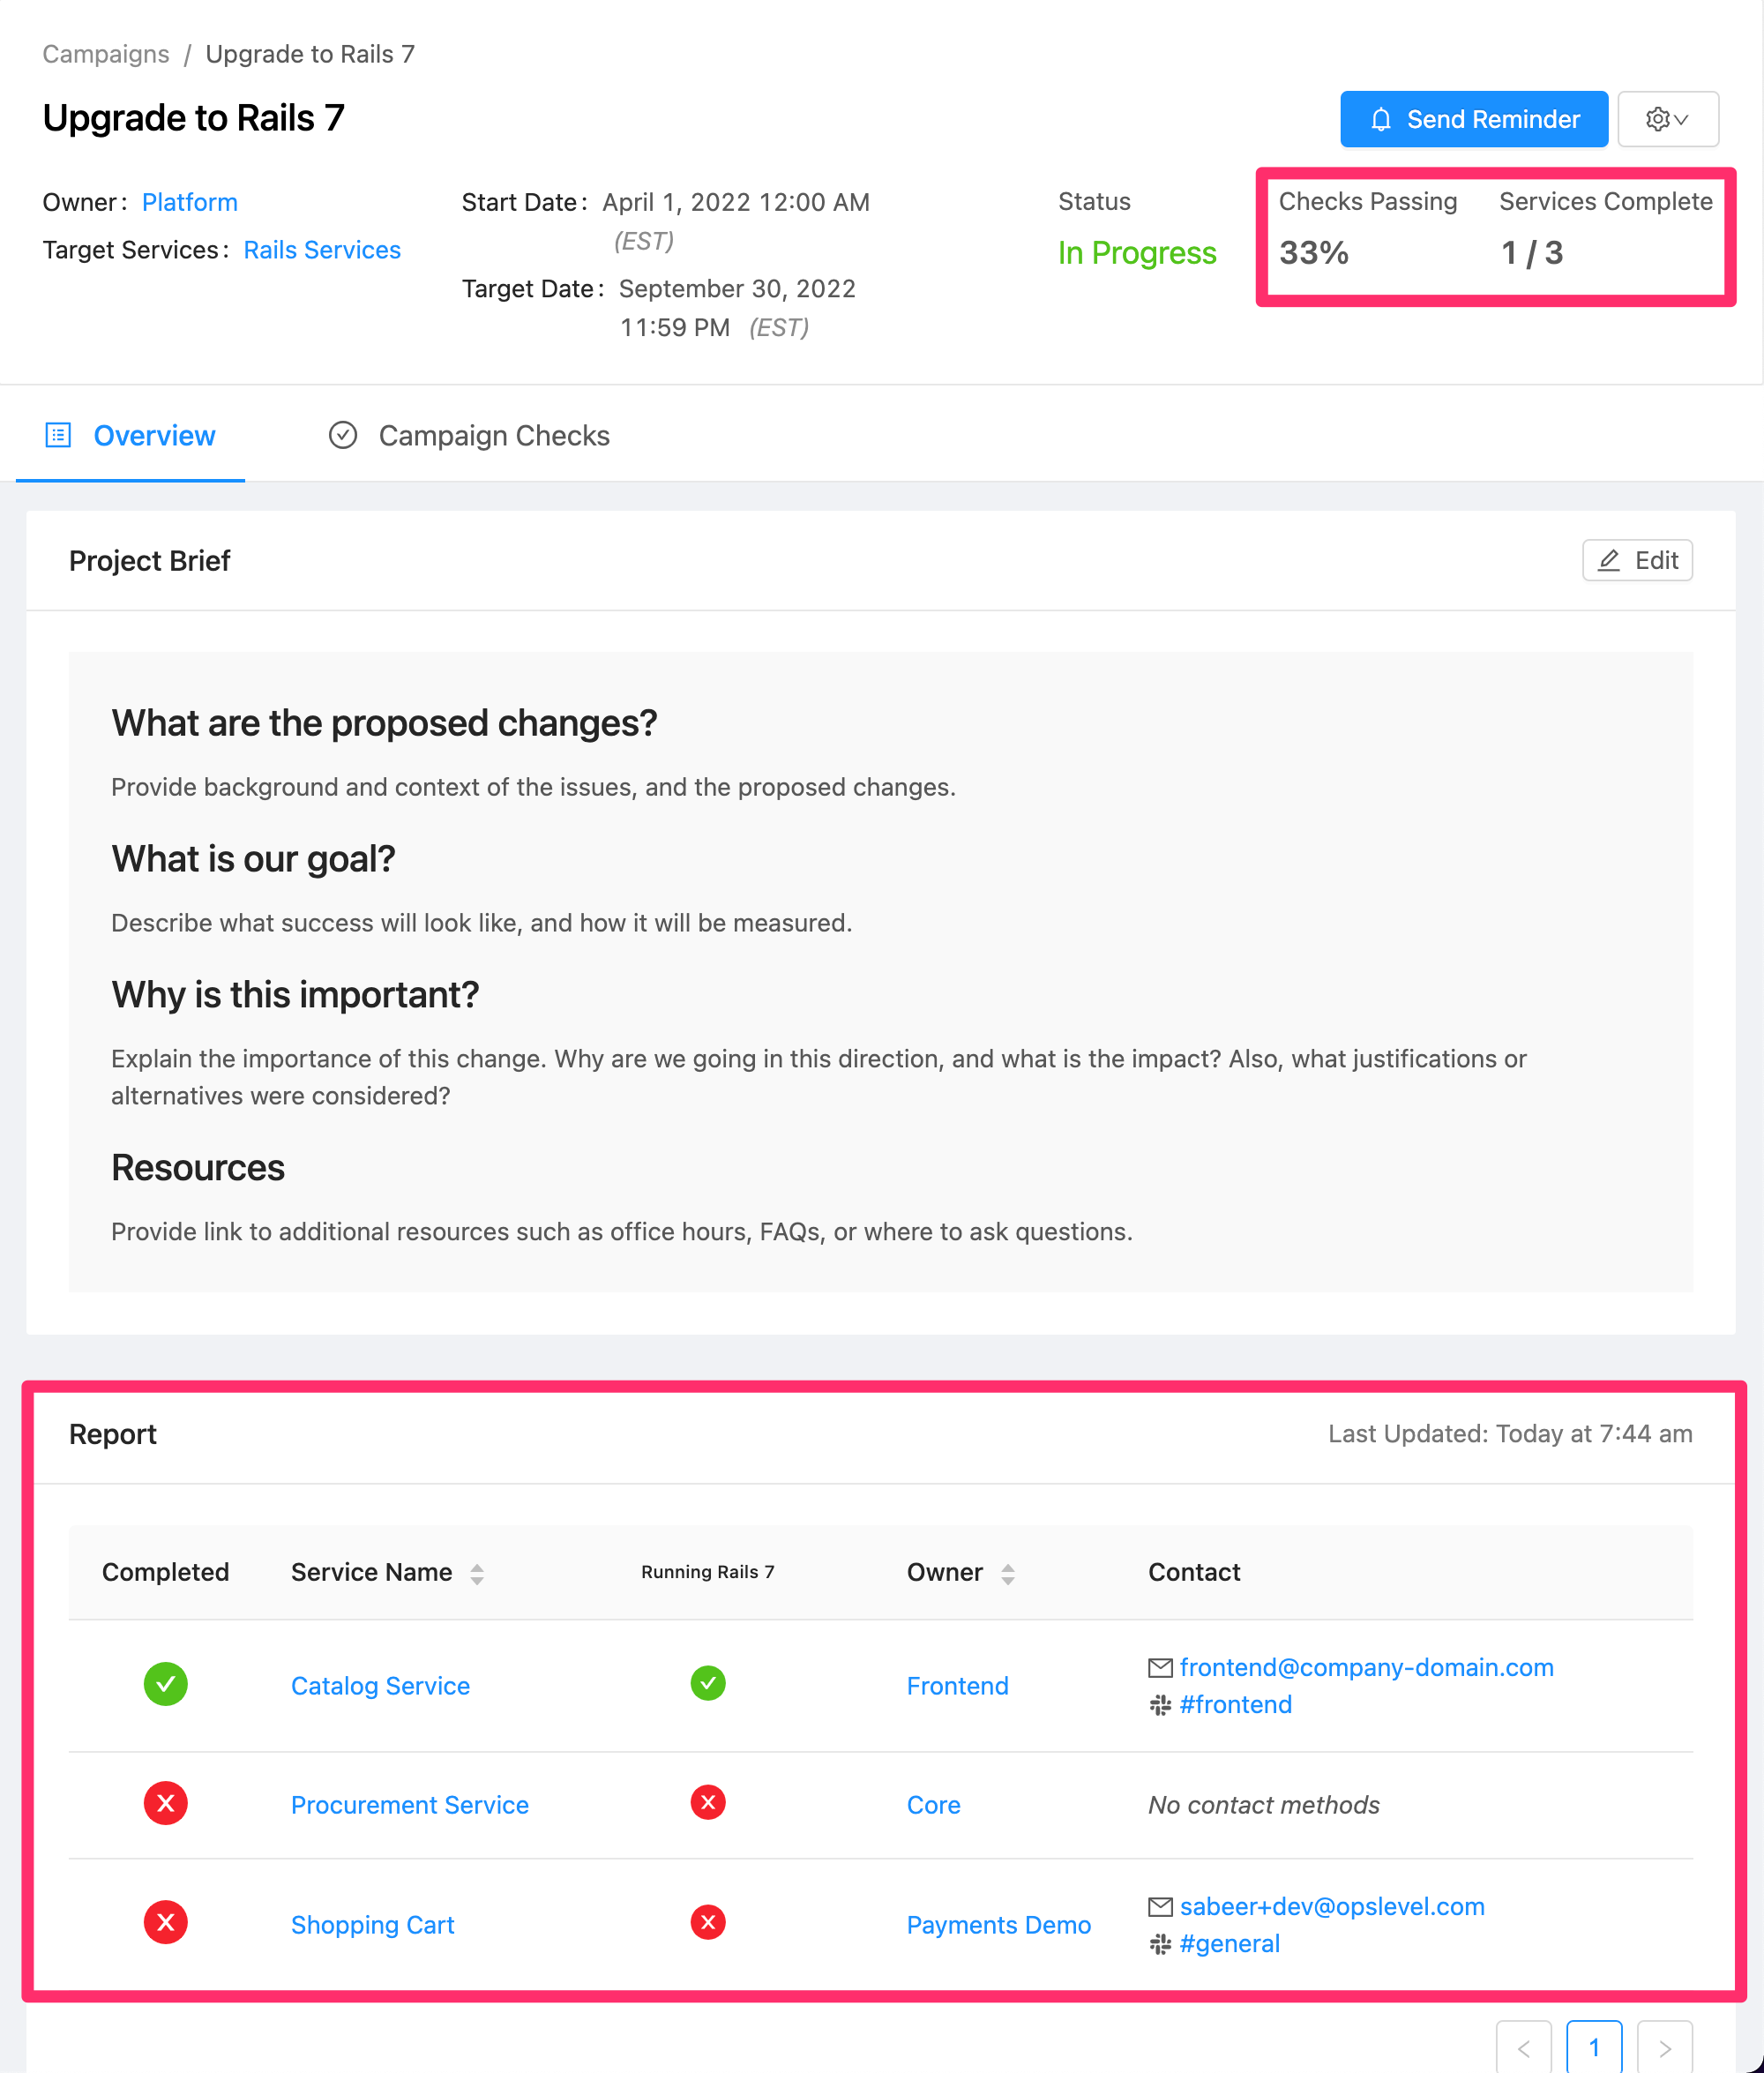The width and height of the screenshot is (1764, 2073).
Task: Click Catalog Service completed checkmark icon
Action: click(x=166, y=1684)
